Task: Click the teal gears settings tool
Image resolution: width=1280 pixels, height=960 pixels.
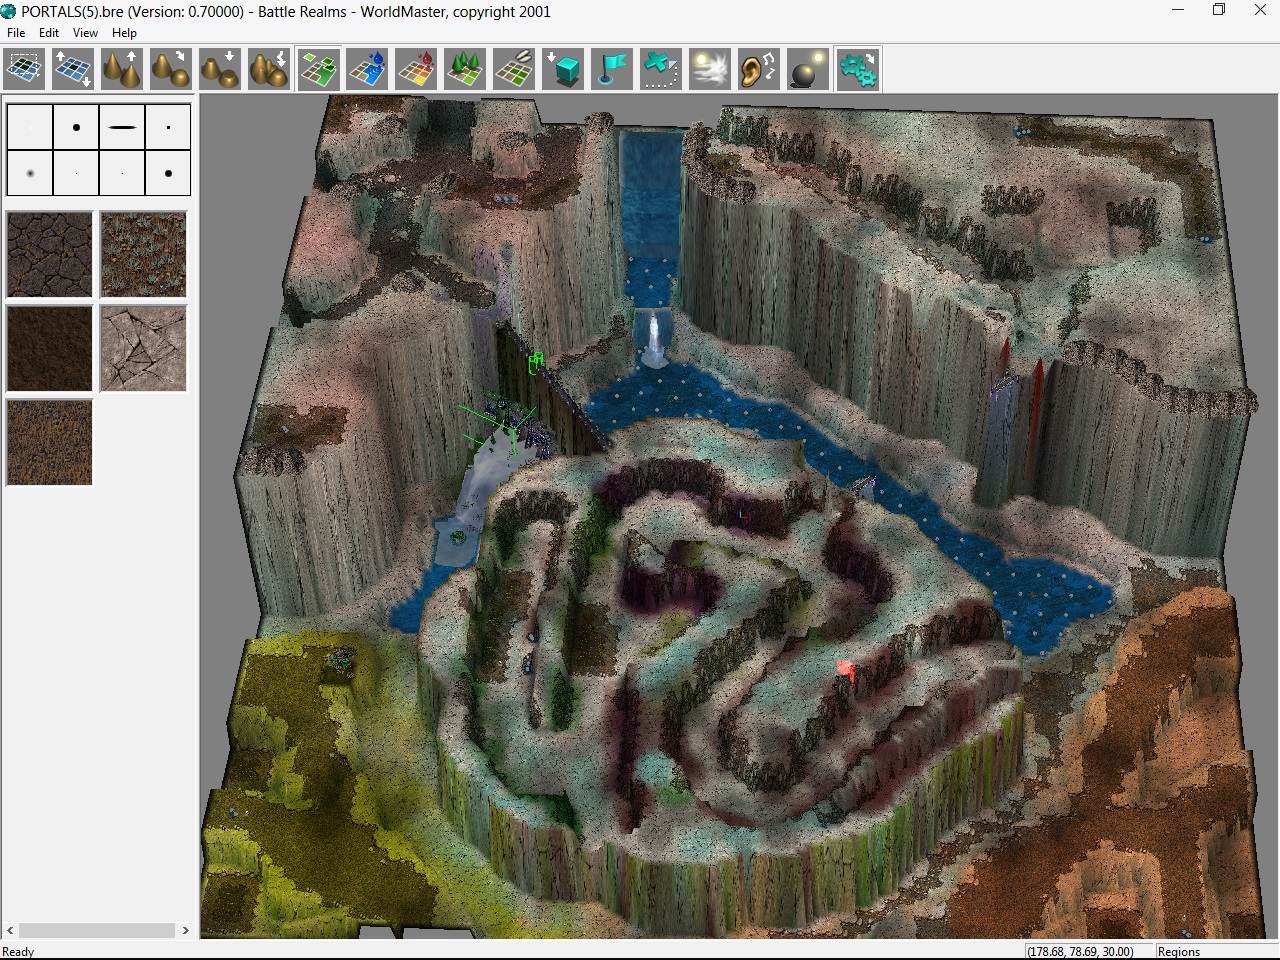Action: (857, 70)
